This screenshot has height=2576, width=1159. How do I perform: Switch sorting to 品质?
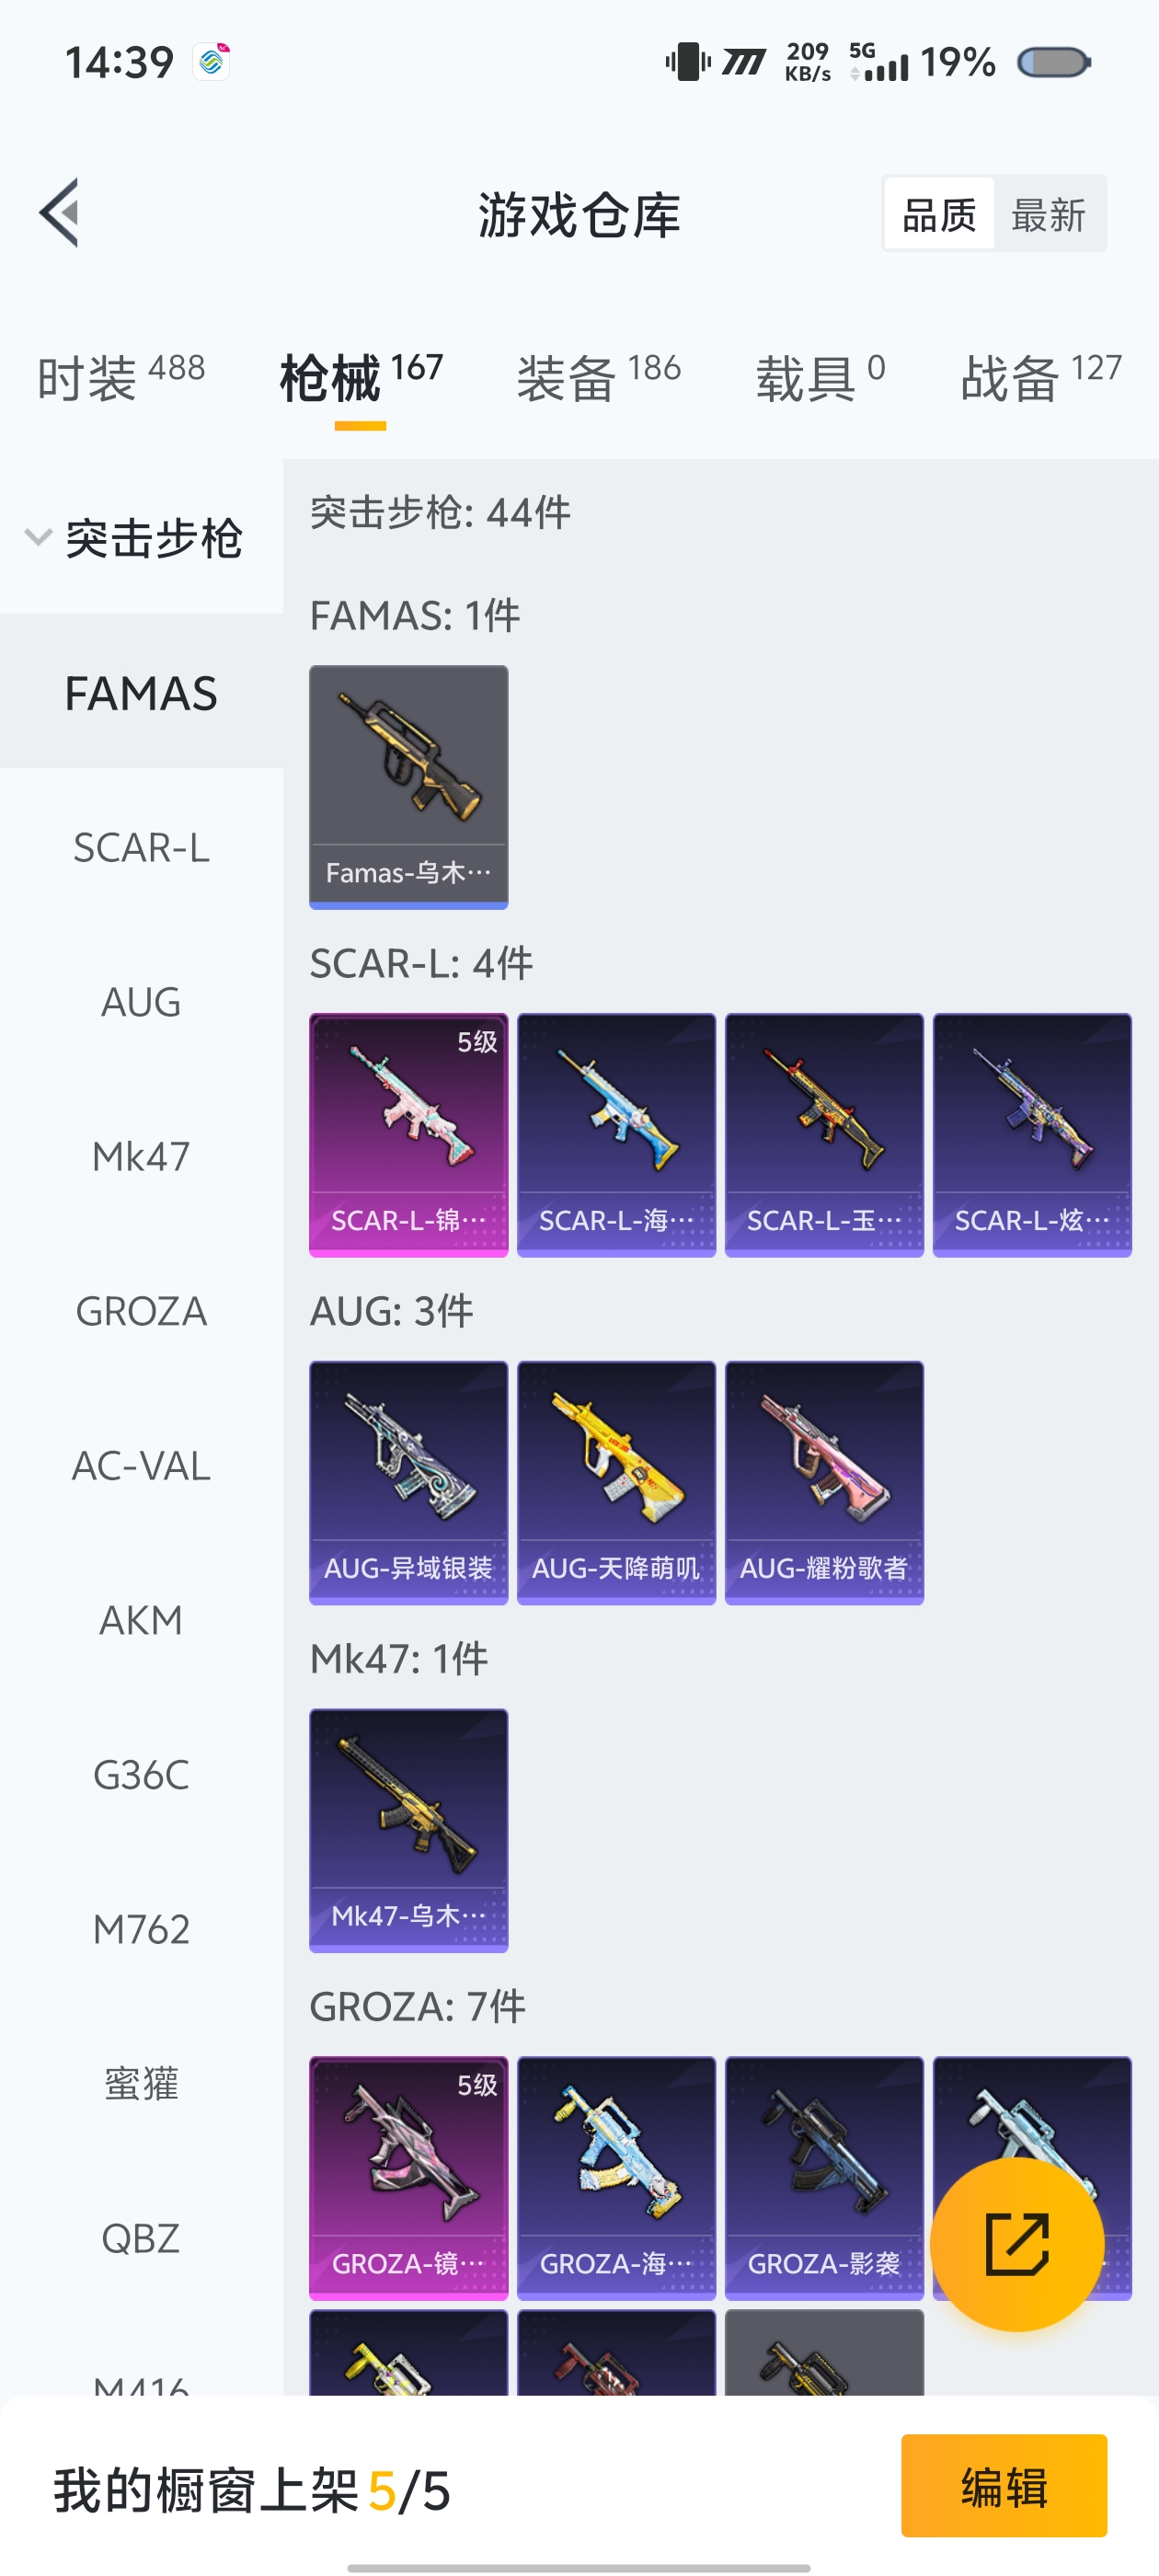click(938, 214)
